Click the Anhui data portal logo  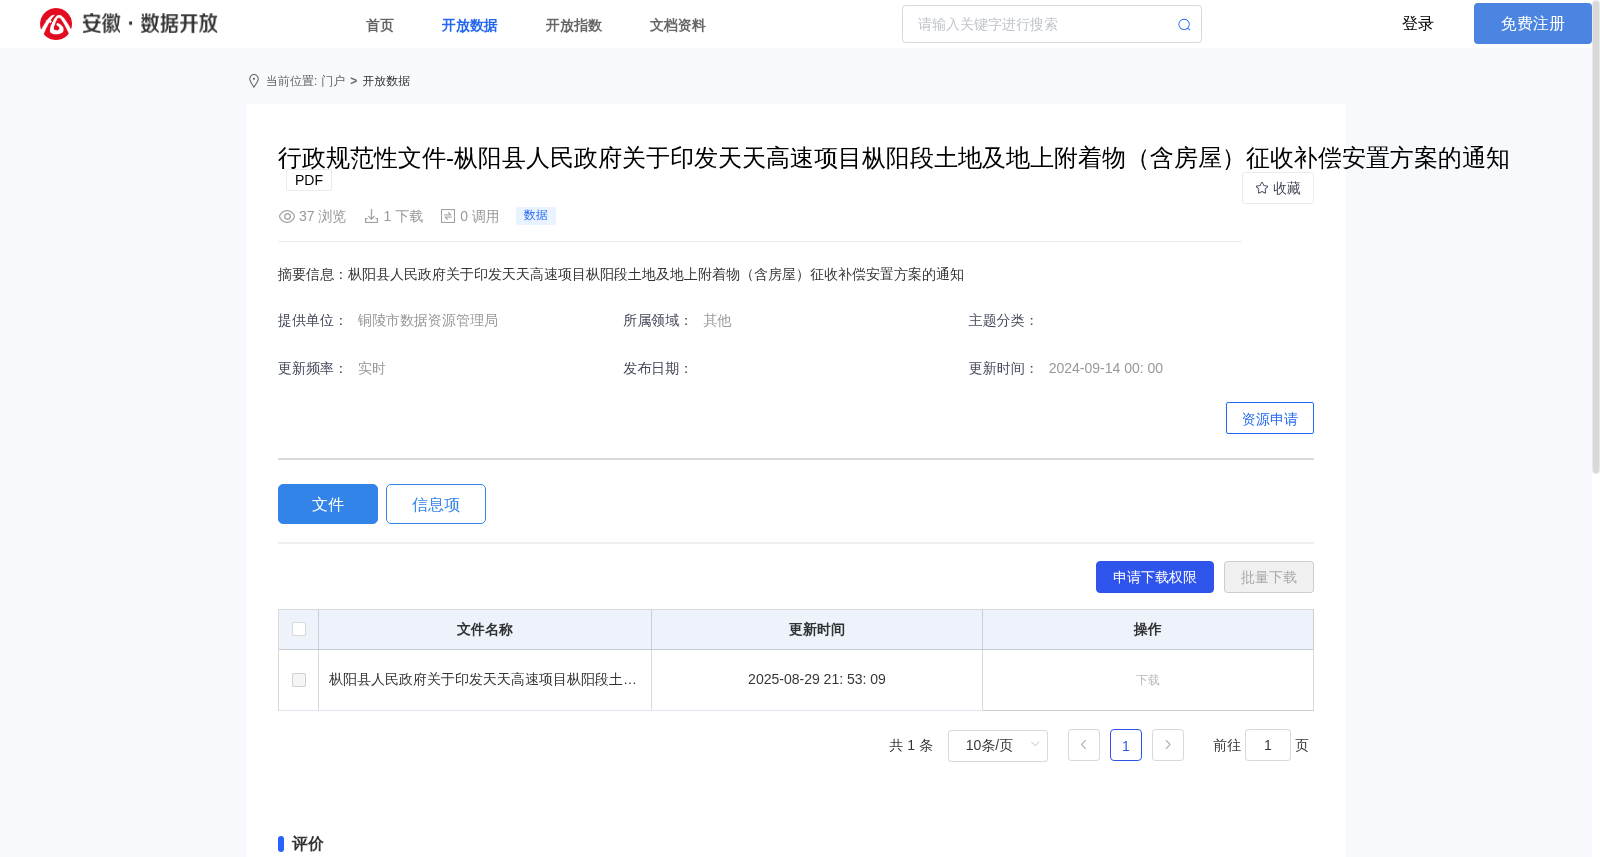[x=129, y=24]
